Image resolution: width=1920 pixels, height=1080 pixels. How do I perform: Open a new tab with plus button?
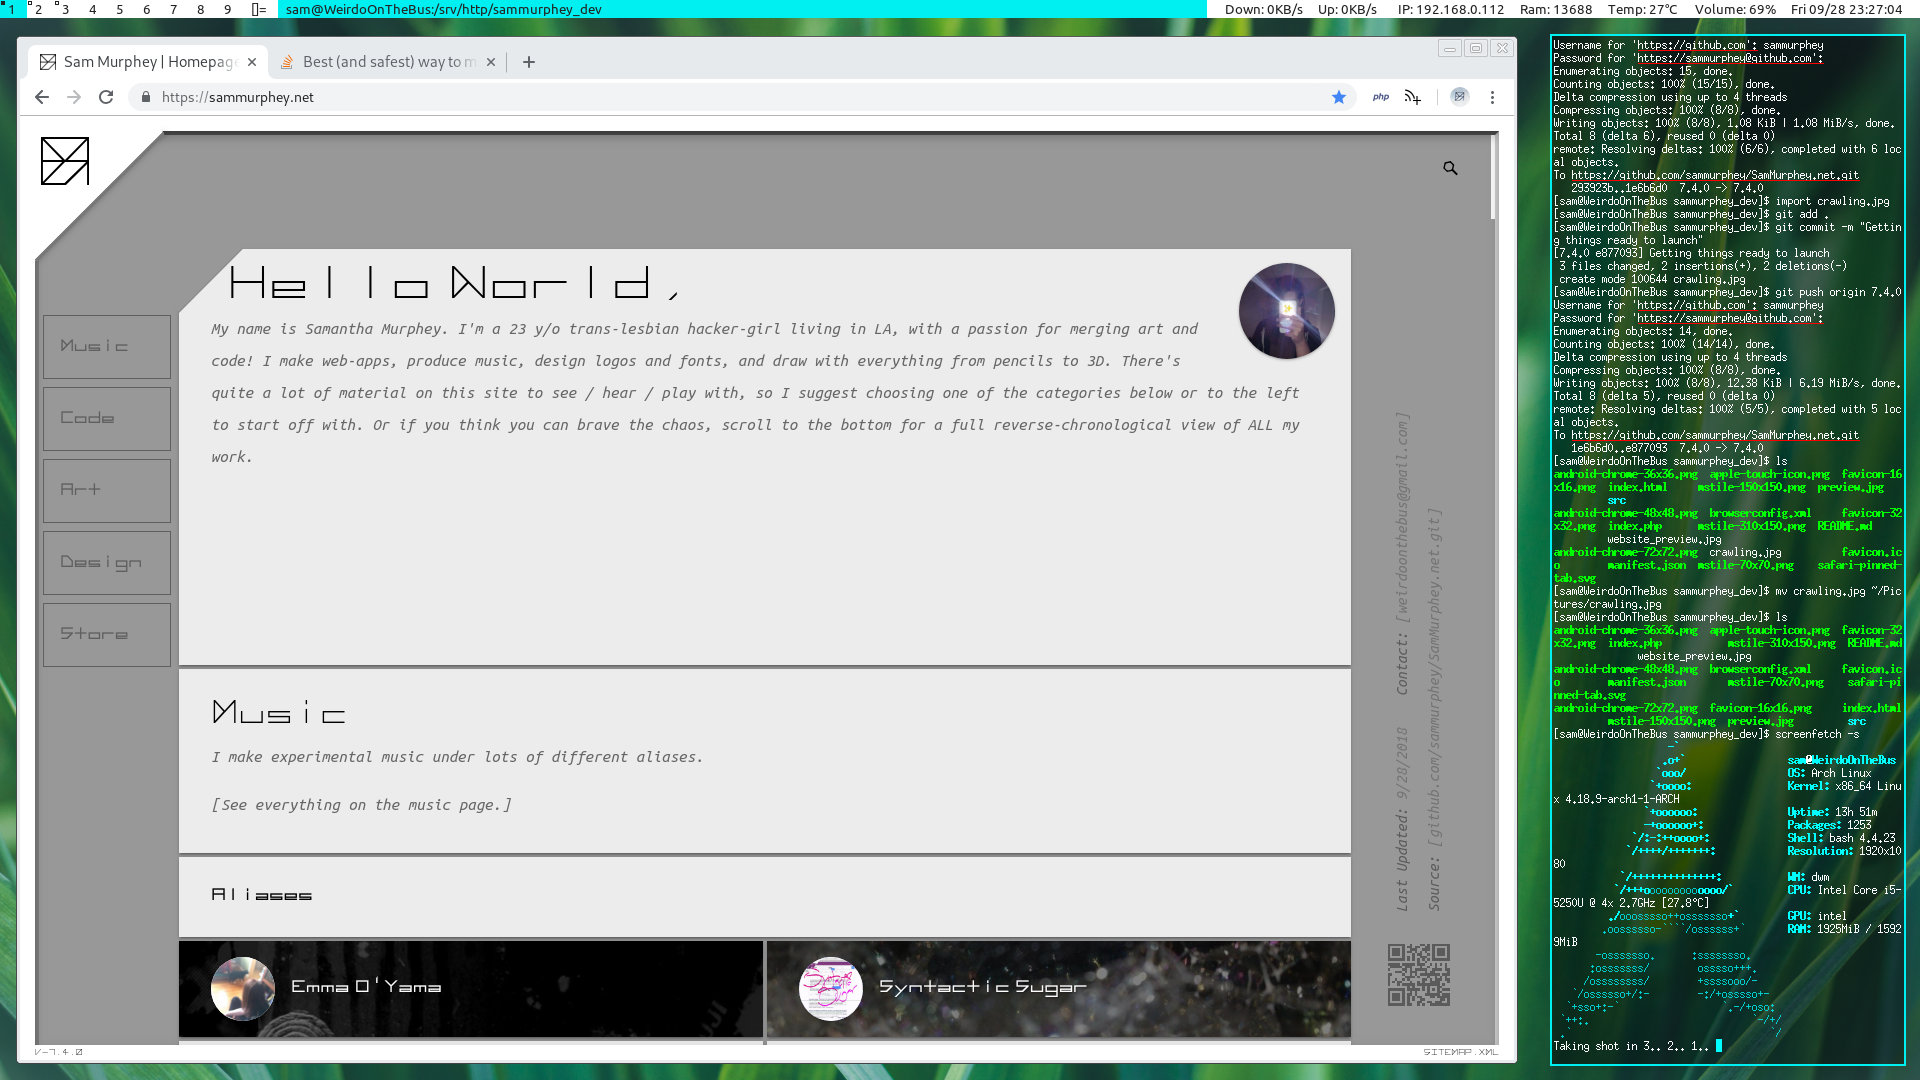point(529,62)
